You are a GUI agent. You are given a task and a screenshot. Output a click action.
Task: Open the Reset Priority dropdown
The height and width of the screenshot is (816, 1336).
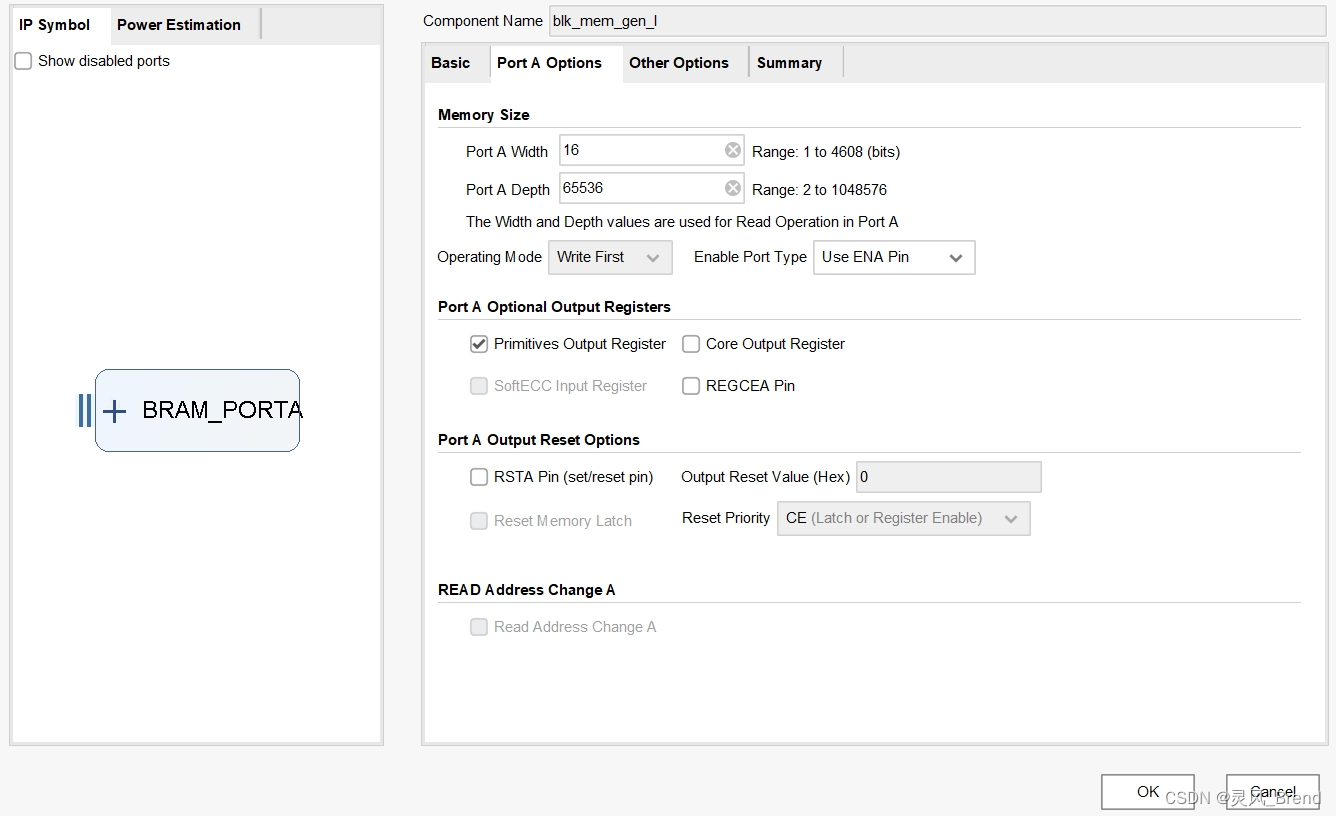[x=903, y=518]
